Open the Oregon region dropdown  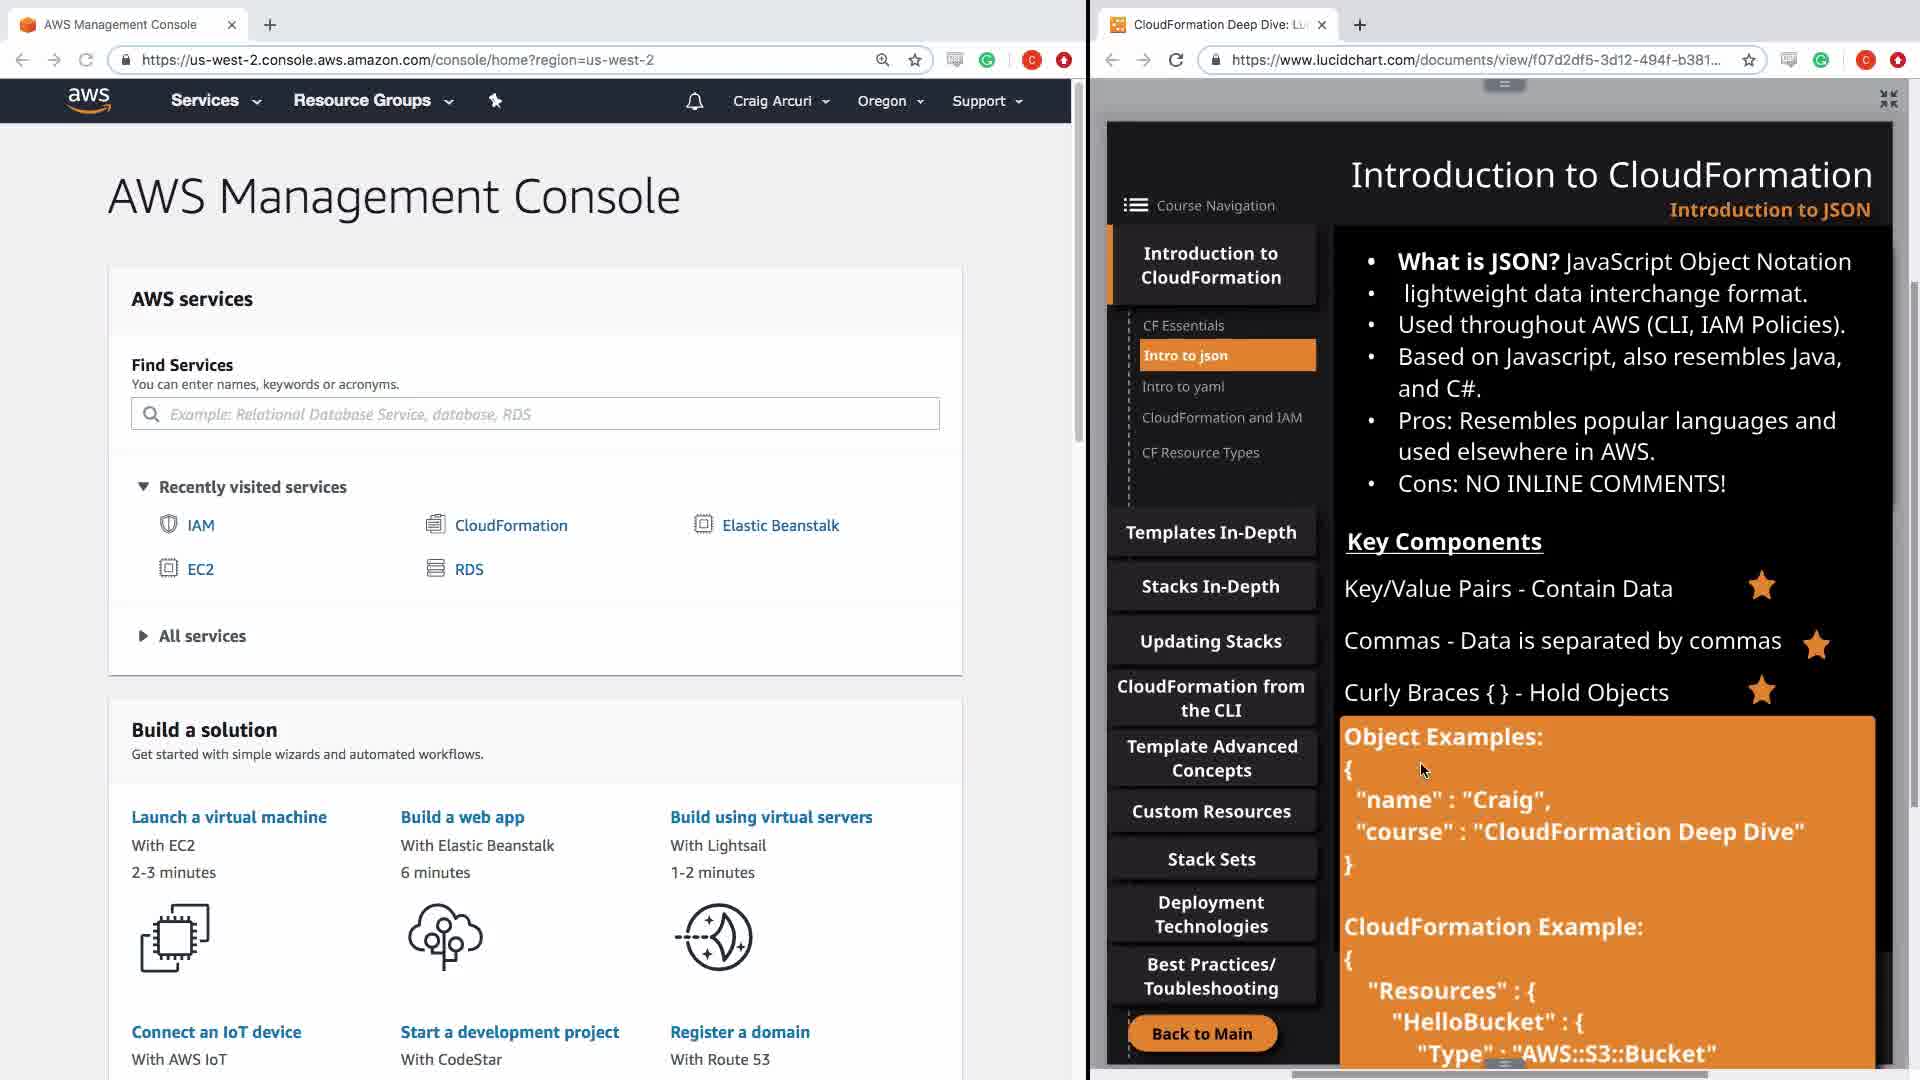coord(890,101)
